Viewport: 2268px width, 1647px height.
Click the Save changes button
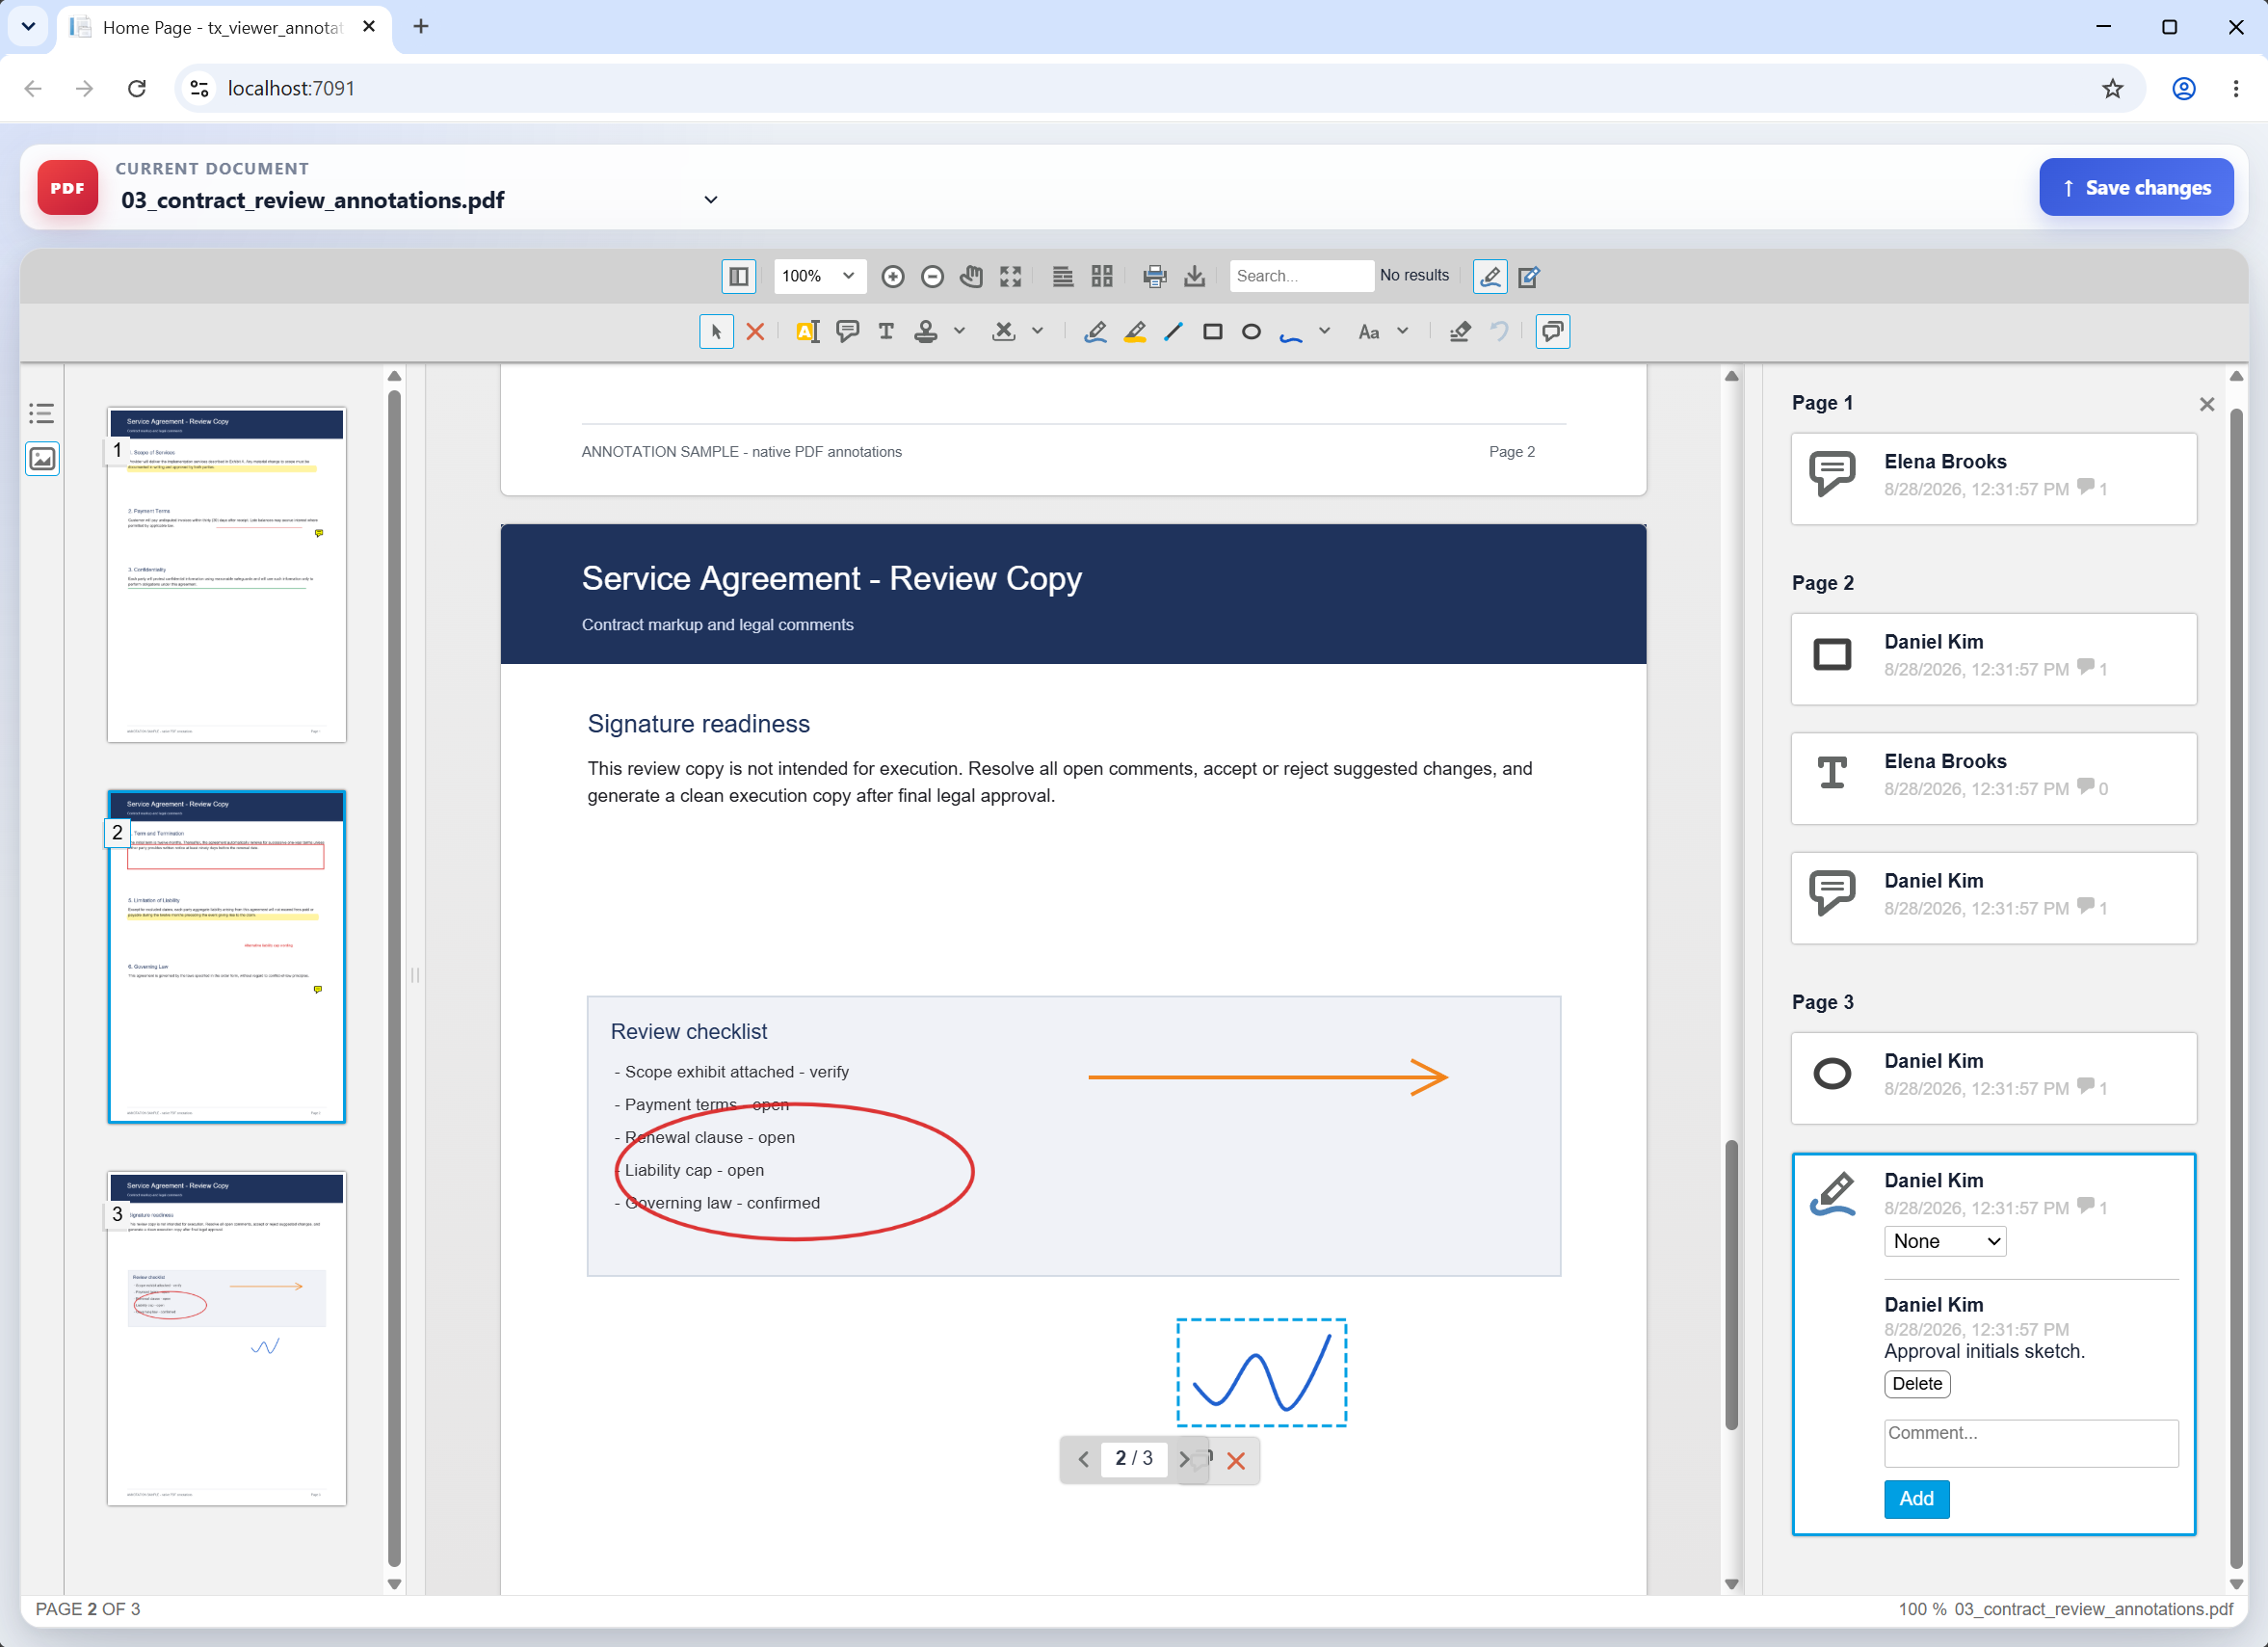(2136, 187)
